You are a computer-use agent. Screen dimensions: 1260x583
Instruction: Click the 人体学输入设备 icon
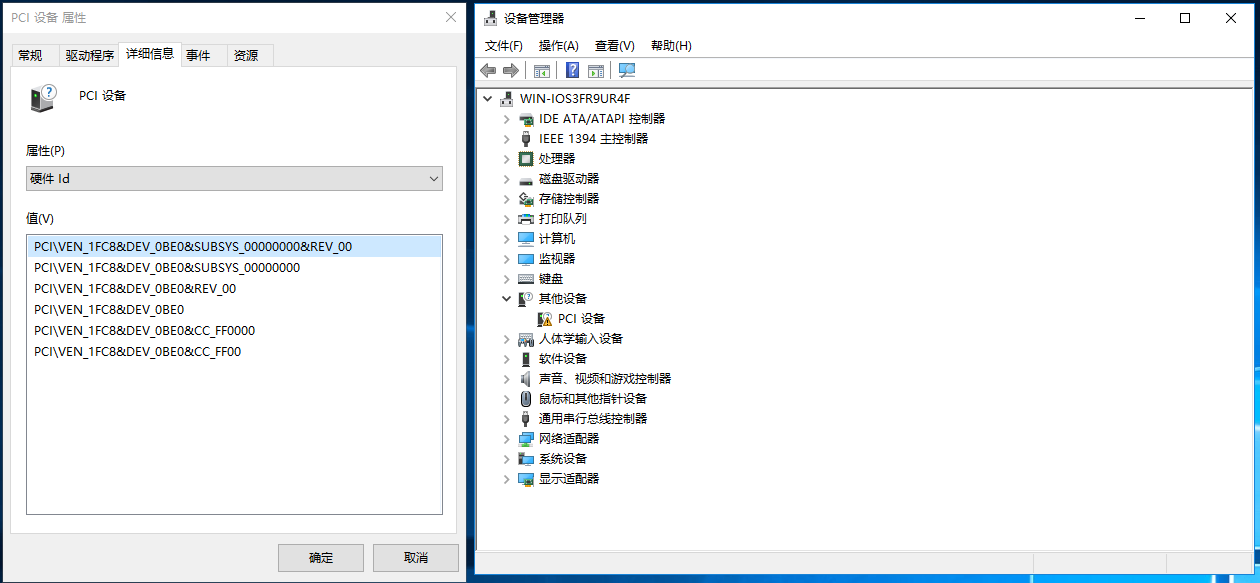(x=526, y=338)
